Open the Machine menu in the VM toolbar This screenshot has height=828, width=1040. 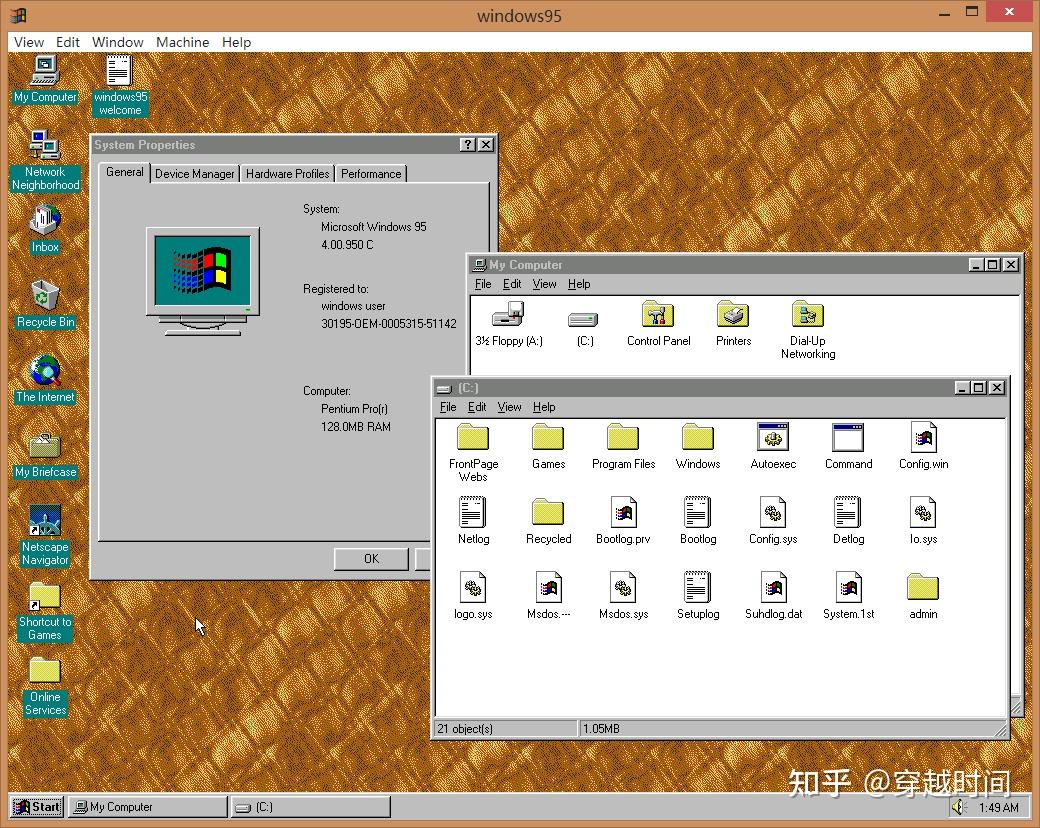(x=182, y=42)
